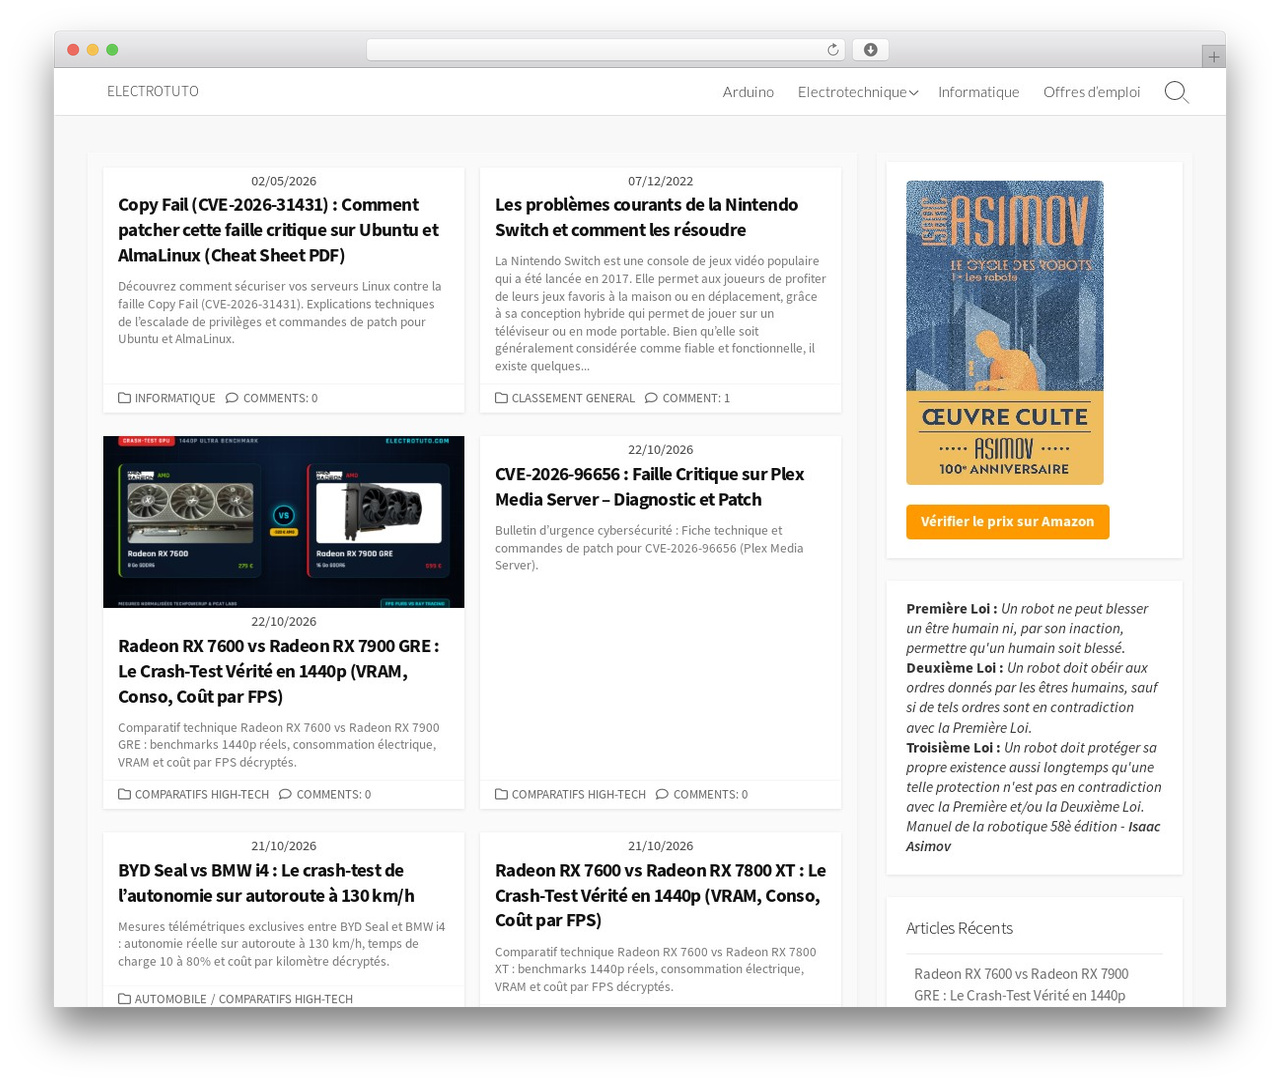Go to Offres d'emploi menu
1280x1084 pixels.
(1091, 92)
